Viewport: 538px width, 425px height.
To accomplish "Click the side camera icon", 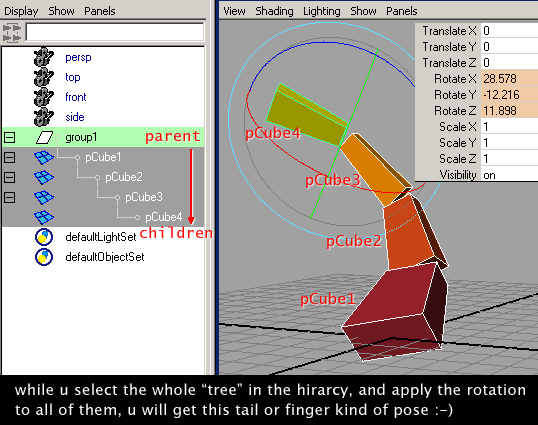I will [x=44, y=117].
